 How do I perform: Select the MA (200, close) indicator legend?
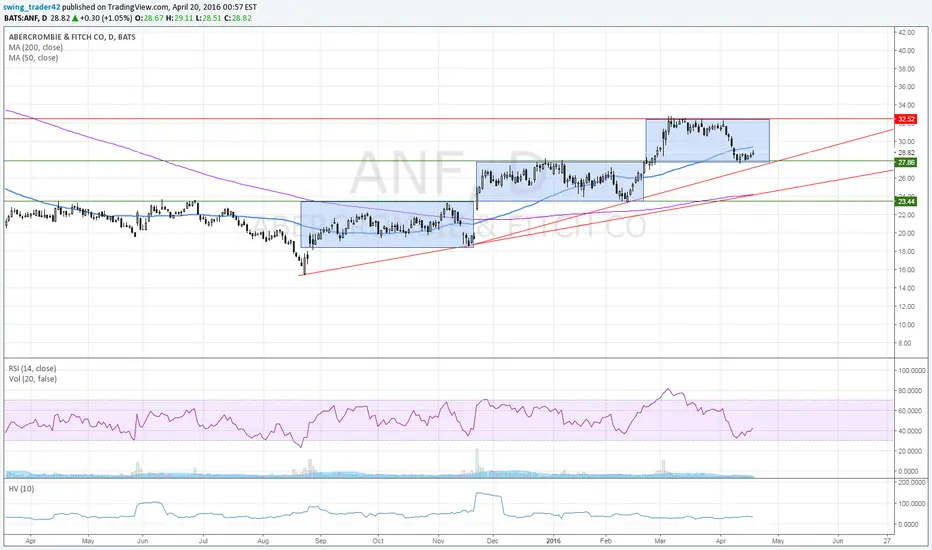pos(36,48)
